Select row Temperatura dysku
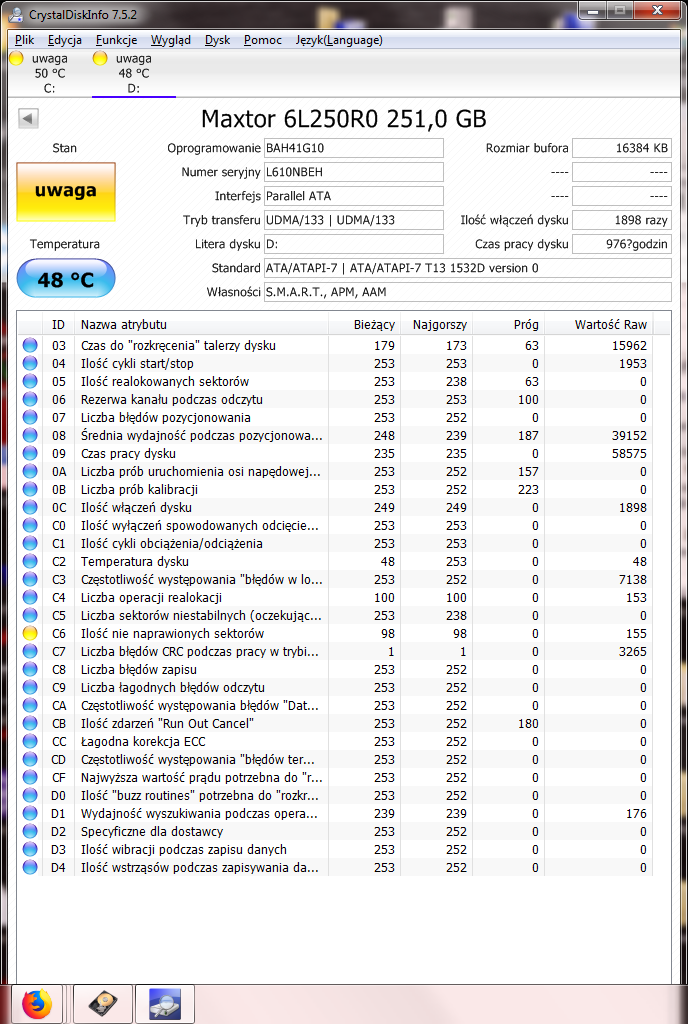The height and width of the screenshot is (1024, 688). point(335,562)
